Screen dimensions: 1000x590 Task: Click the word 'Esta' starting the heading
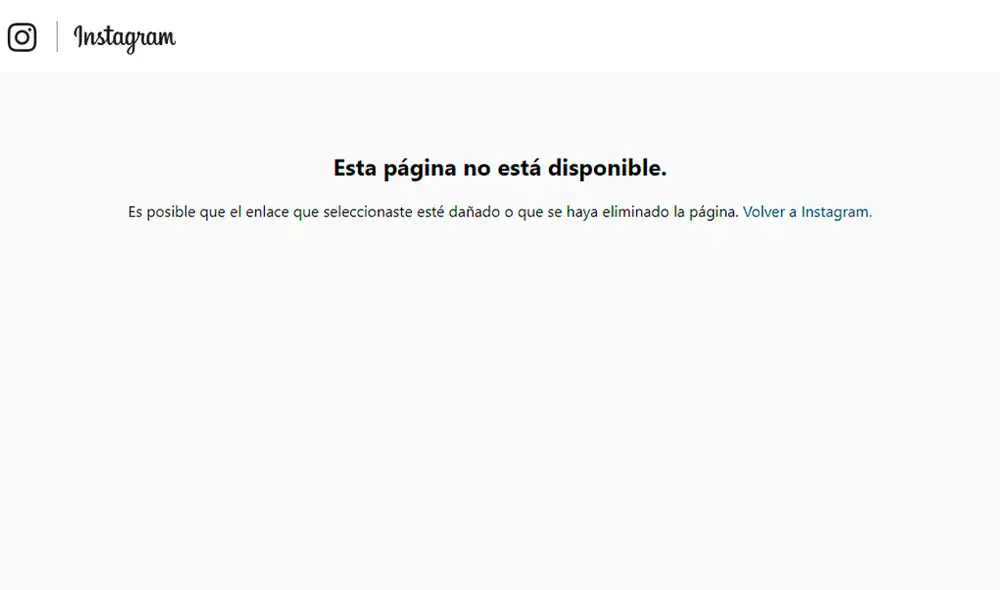(x=355, y=168)
